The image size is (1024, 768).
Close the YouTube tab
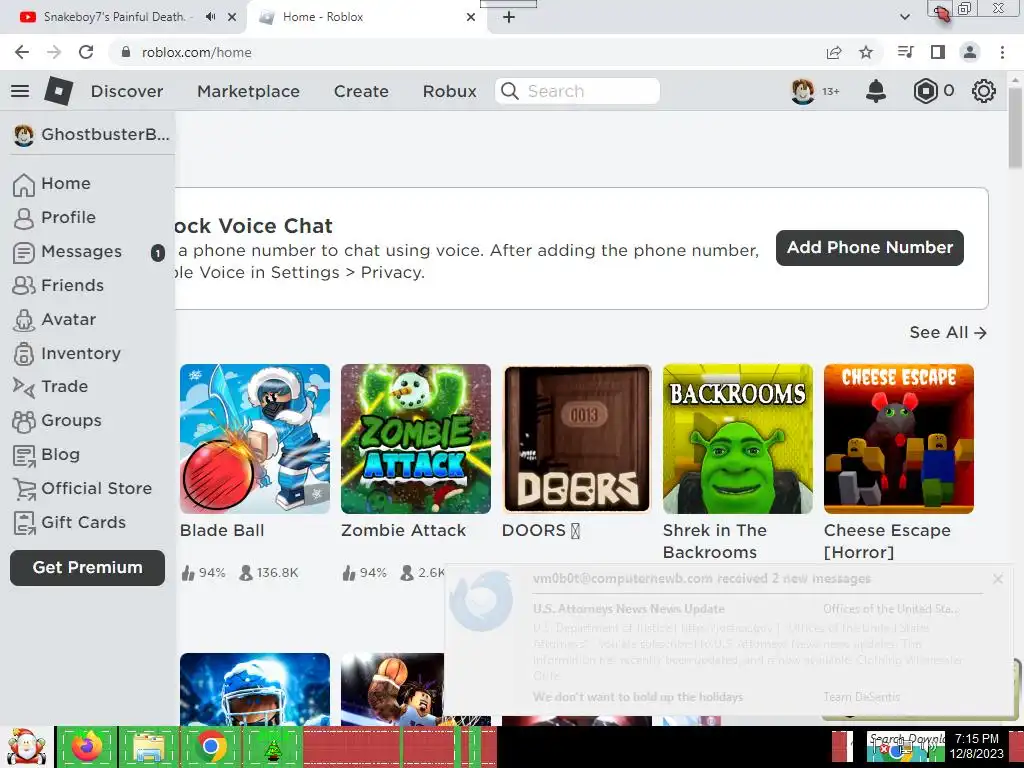[232, 17]
